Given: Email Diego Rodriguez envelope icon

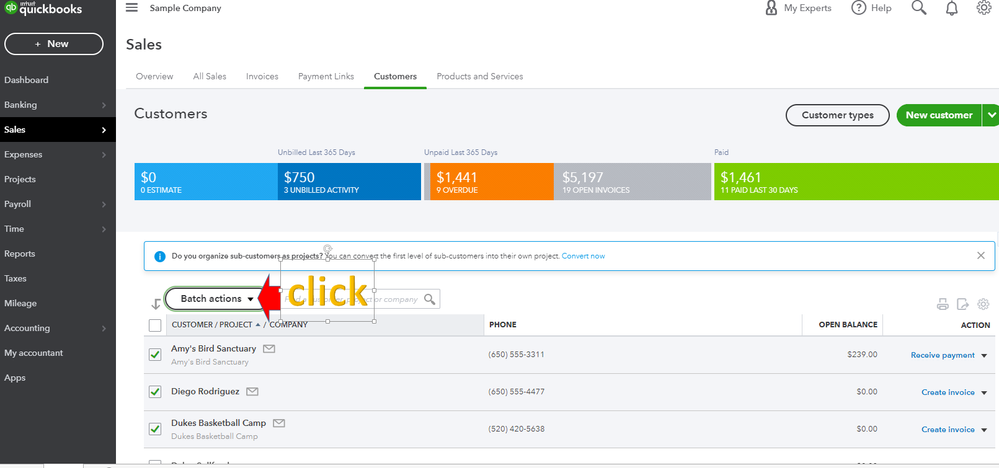Looking at the screenshot, I should pos(252,392).
